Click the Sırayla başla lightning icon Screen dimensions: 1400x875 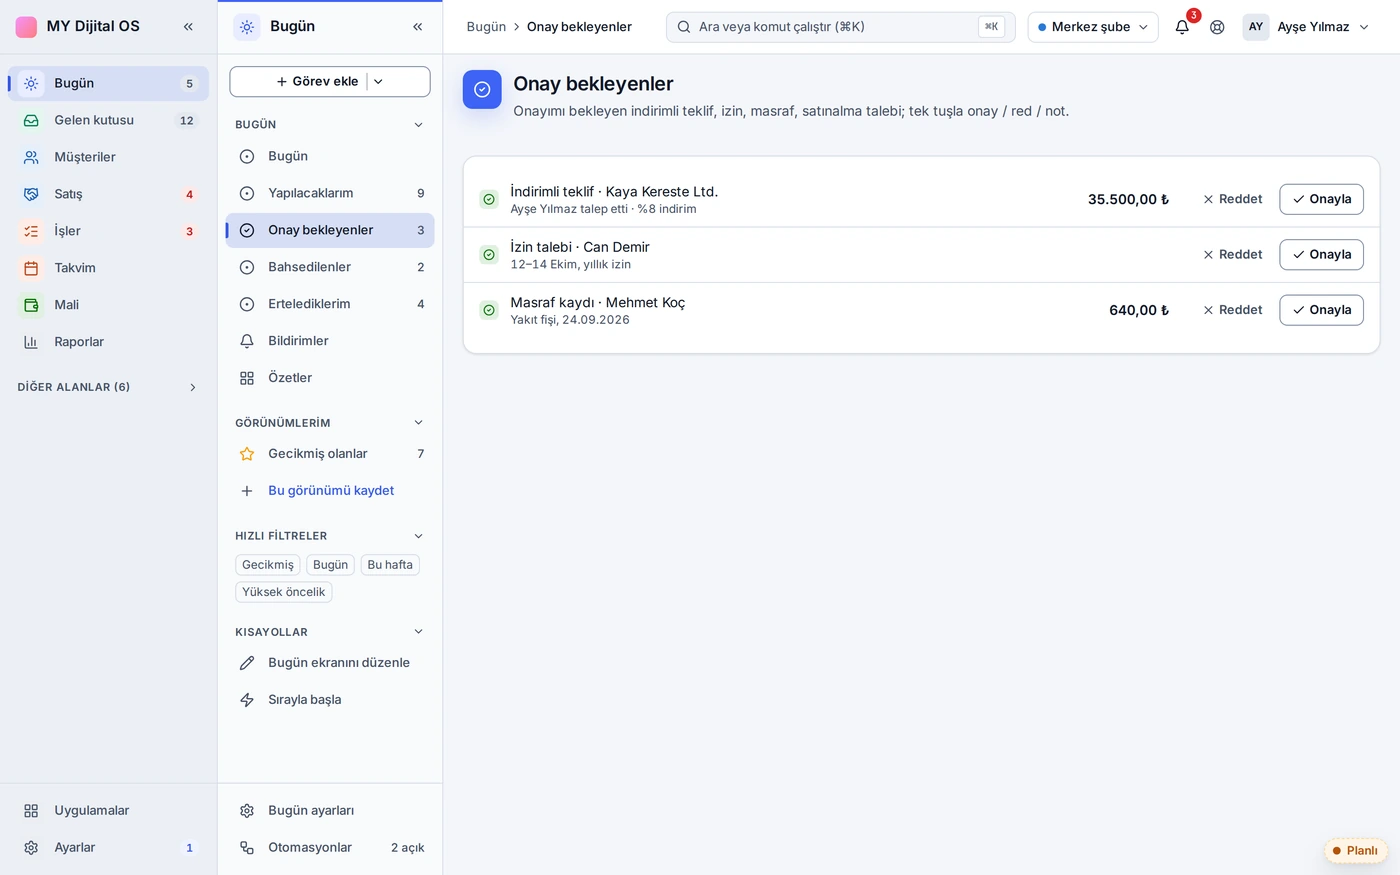point(247,700)
